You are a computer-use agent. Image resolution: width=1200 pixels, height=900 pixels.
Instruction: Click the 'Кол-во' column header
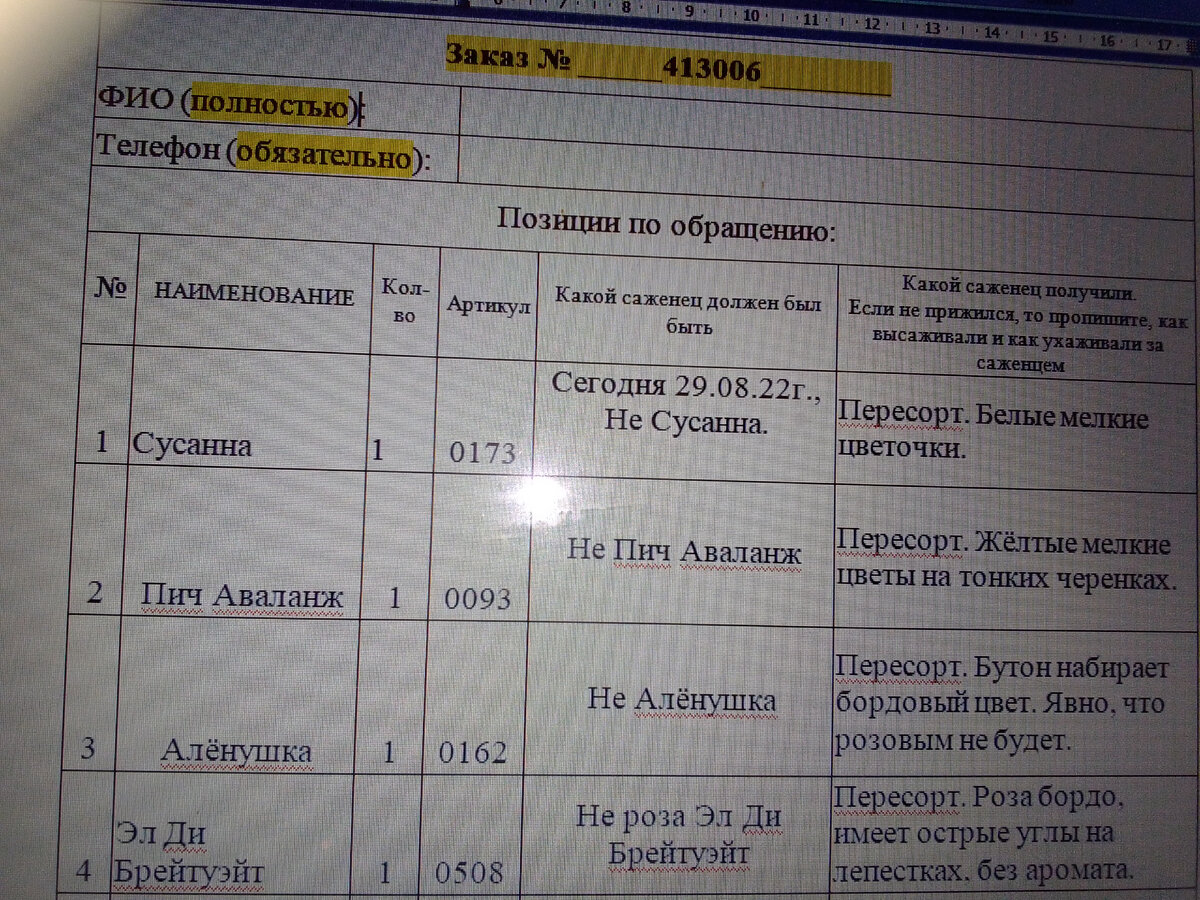click(404, 300)
